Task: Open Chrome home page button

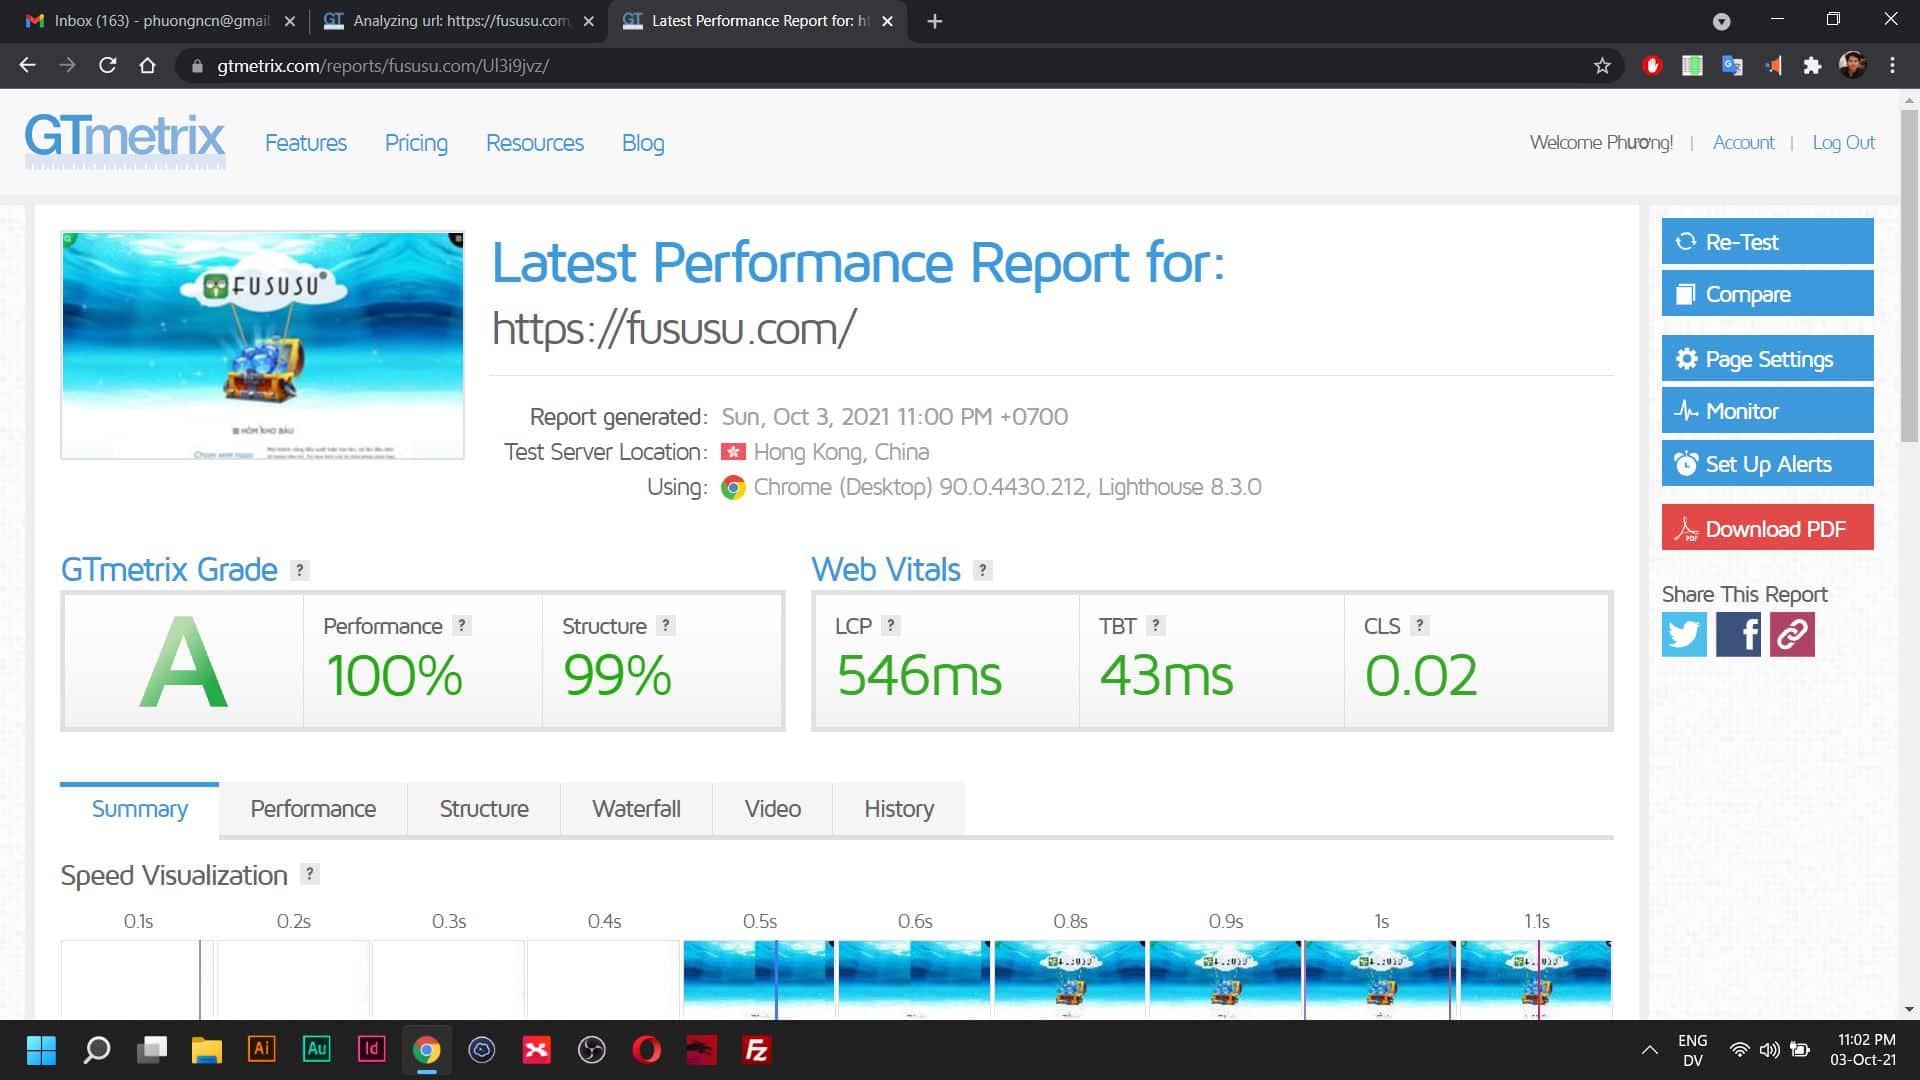Action: pyautogui.click(x=148, y=66)
